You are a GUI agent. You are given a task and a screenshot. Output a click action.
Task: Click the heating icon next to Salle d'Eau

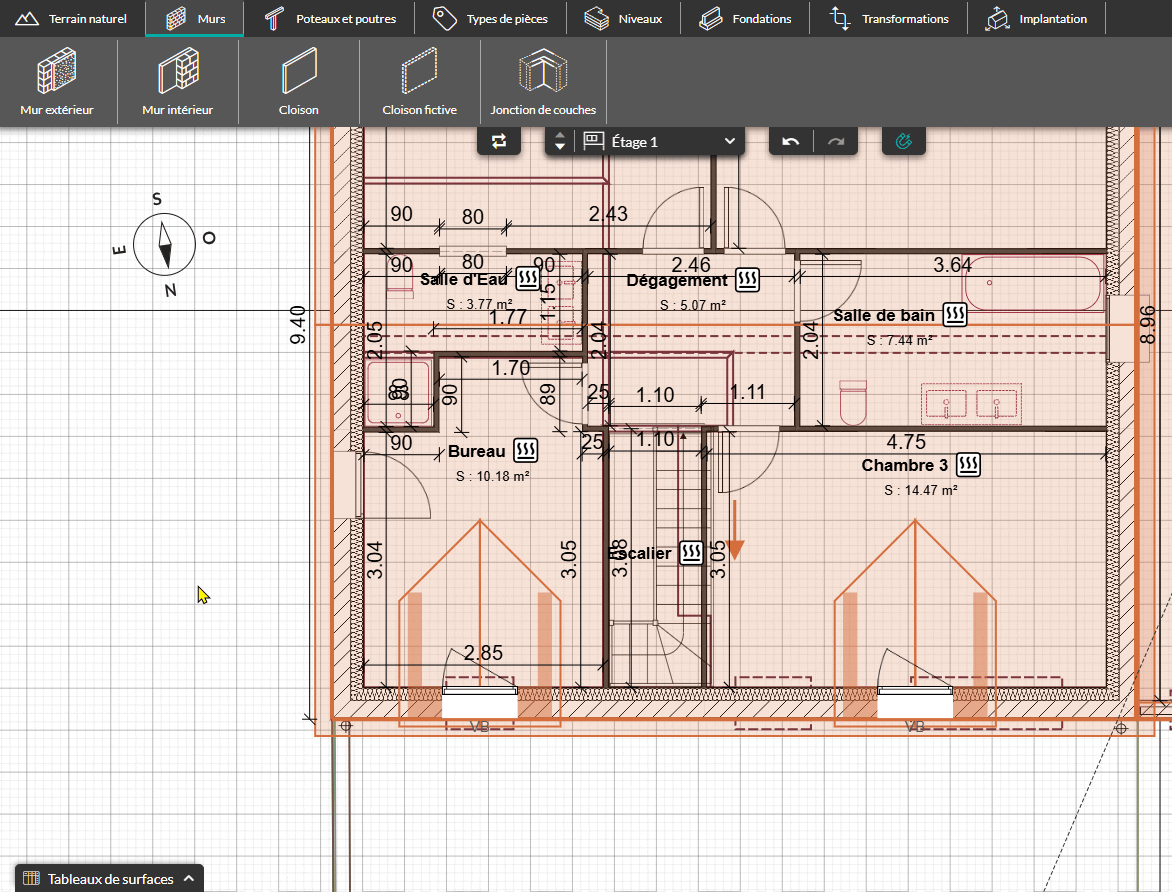pyautogui.click(x=528, y=279)
